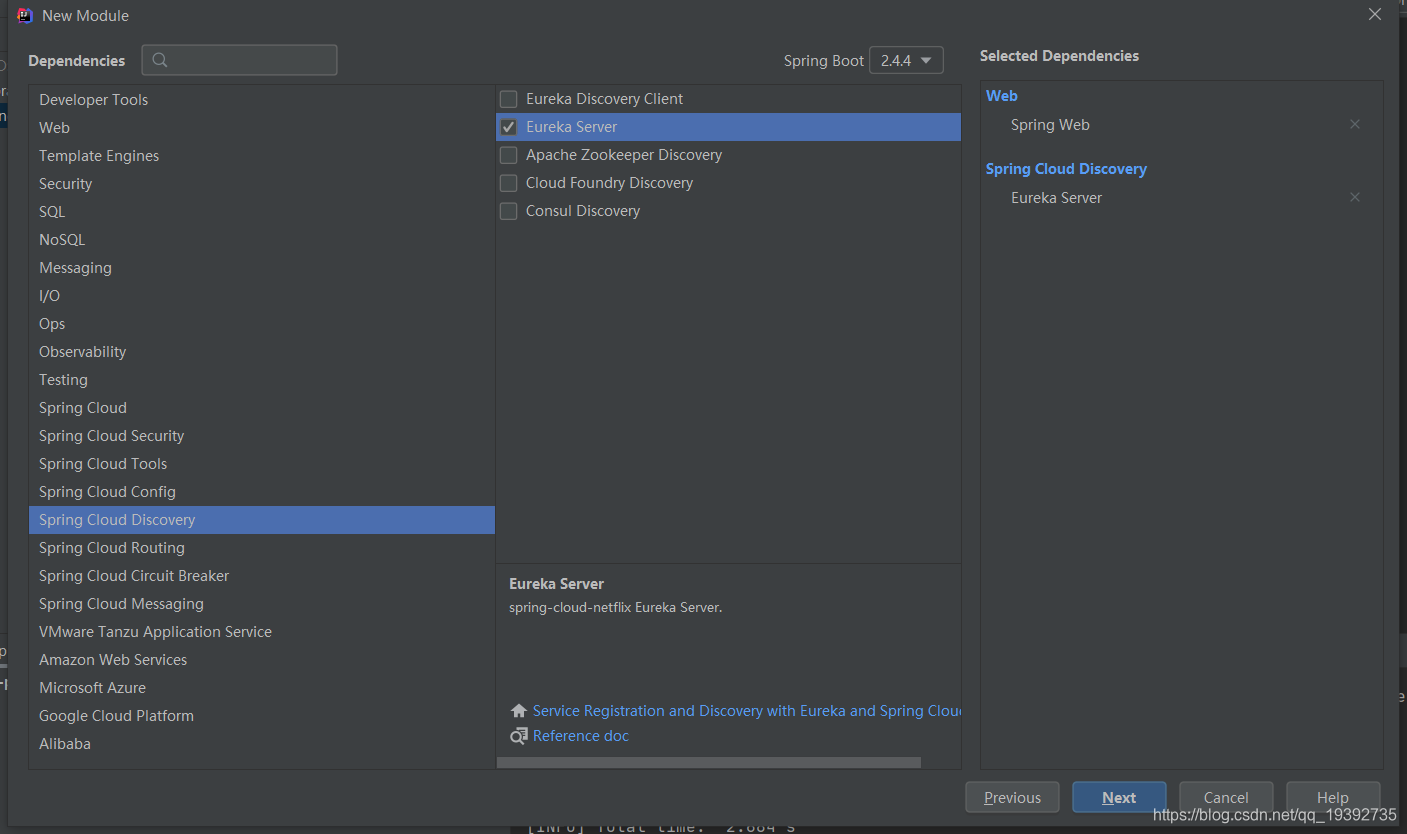The height and width of the screenshot is (834, 1407).
Task: Click the Web group header in Selected Dependencies
Action: [1002, 96]
